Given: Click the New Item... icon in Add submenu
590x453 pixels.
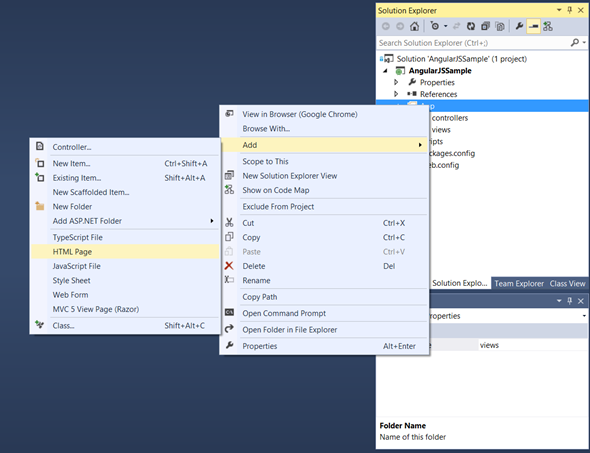Looking at the screenshot, I should click(40, 163).
